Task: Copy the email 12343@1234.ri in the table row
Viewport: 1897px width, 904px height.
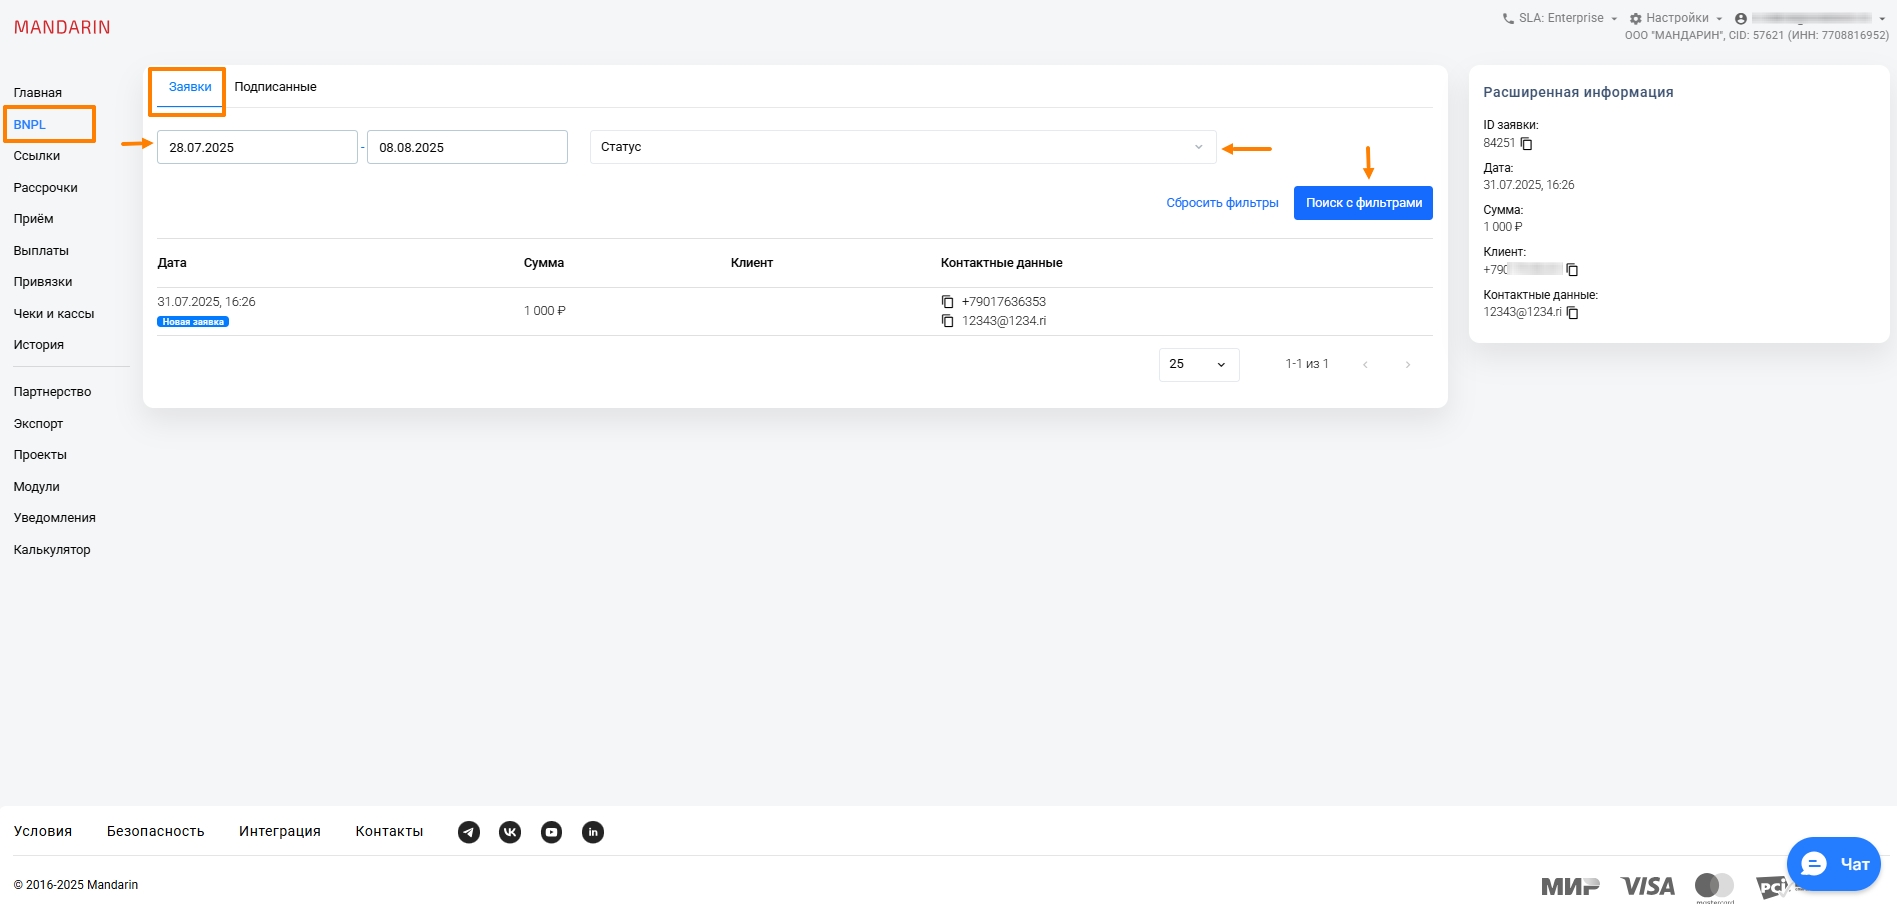Action: pos(947,321)
